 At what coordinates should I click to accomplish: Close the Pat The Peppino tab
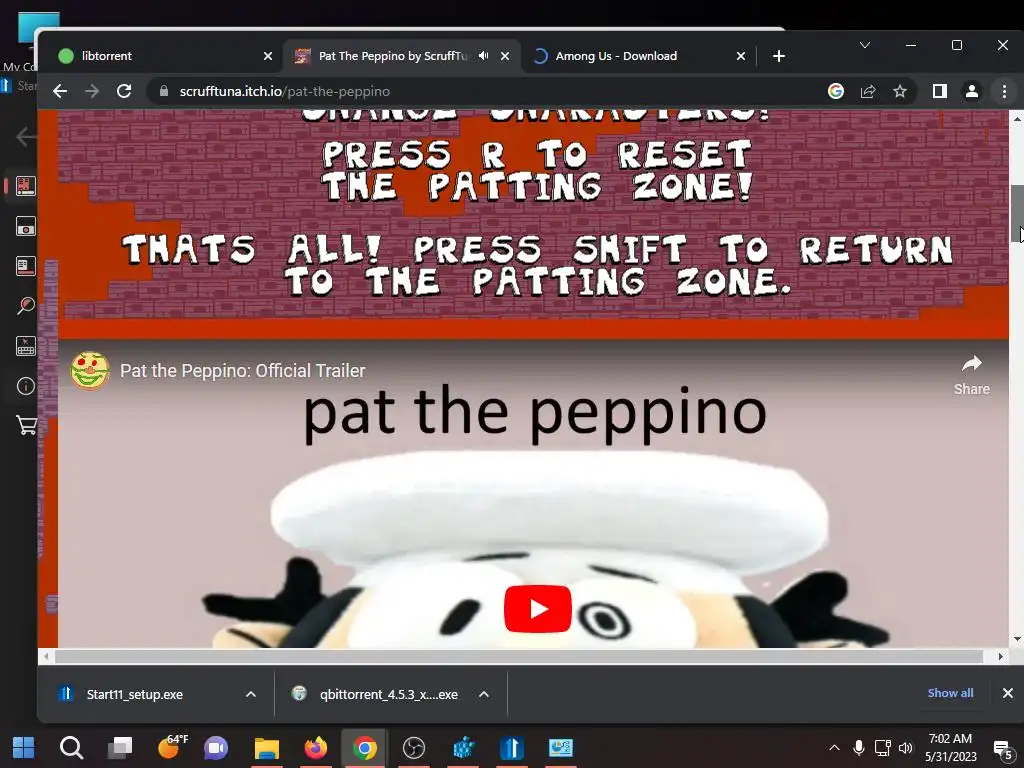coord(505,56)
